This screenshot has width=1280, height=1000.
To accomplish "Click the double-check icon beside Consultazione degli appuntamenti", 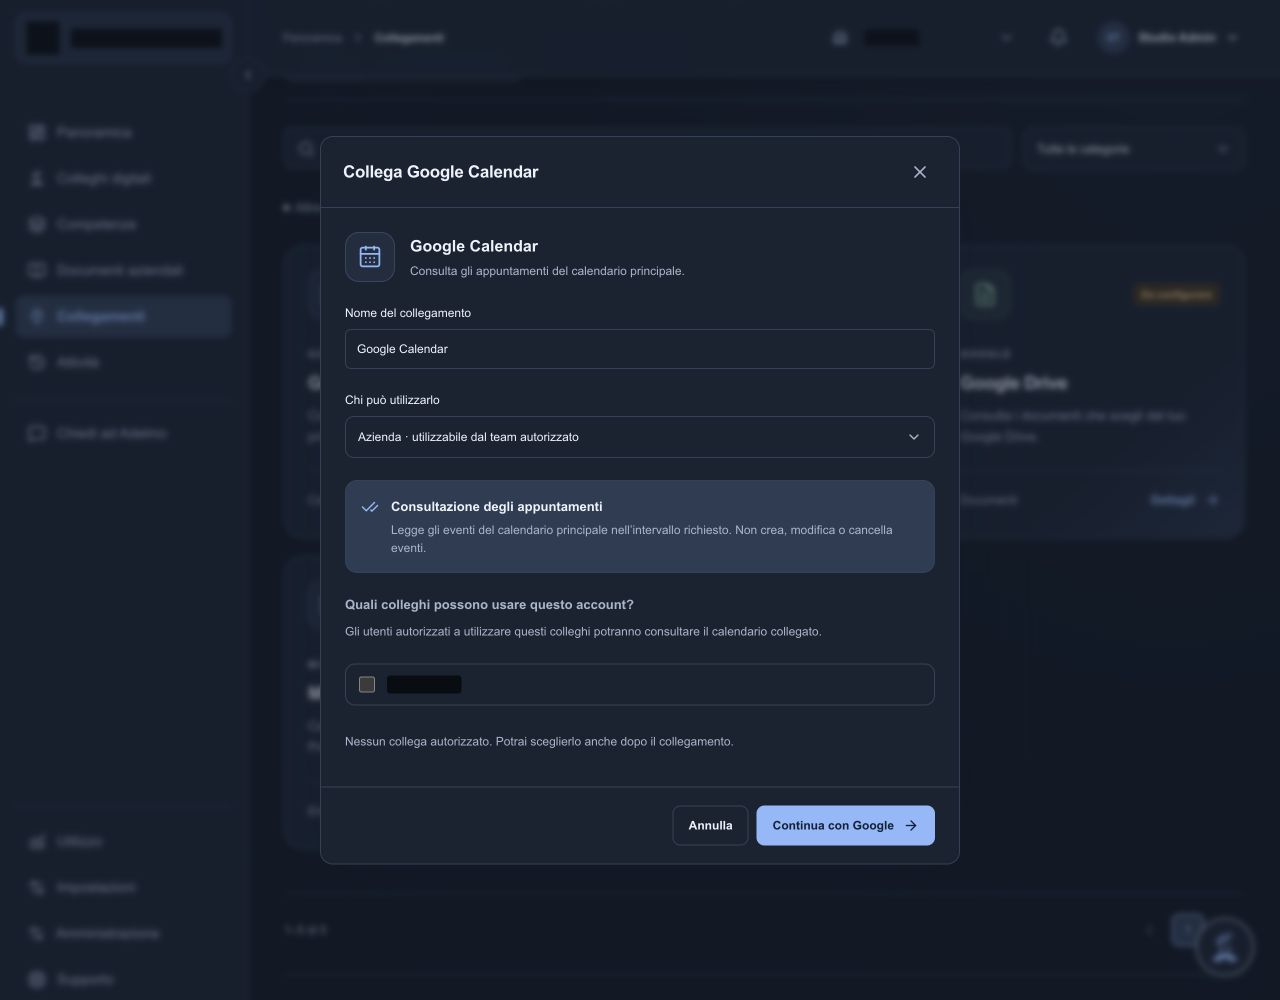I will coord(370,507).
